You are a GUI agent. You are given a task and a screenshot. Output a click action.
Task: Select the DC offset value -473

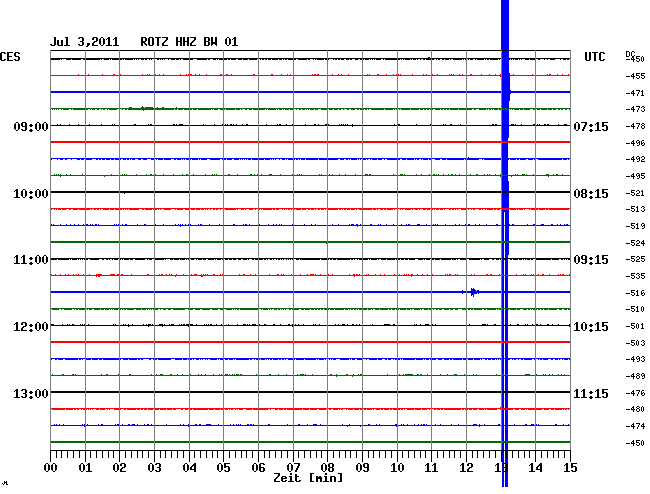635,109
